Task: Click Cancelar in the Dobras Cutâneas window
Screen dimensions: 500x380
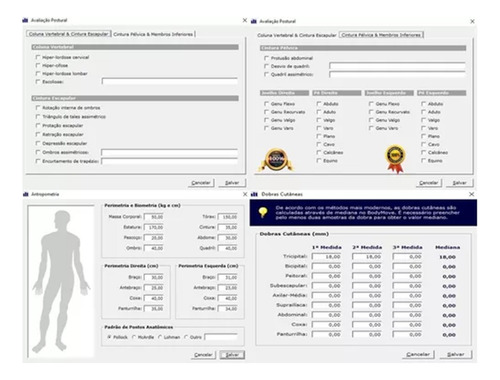Action: tap(418, 354)
